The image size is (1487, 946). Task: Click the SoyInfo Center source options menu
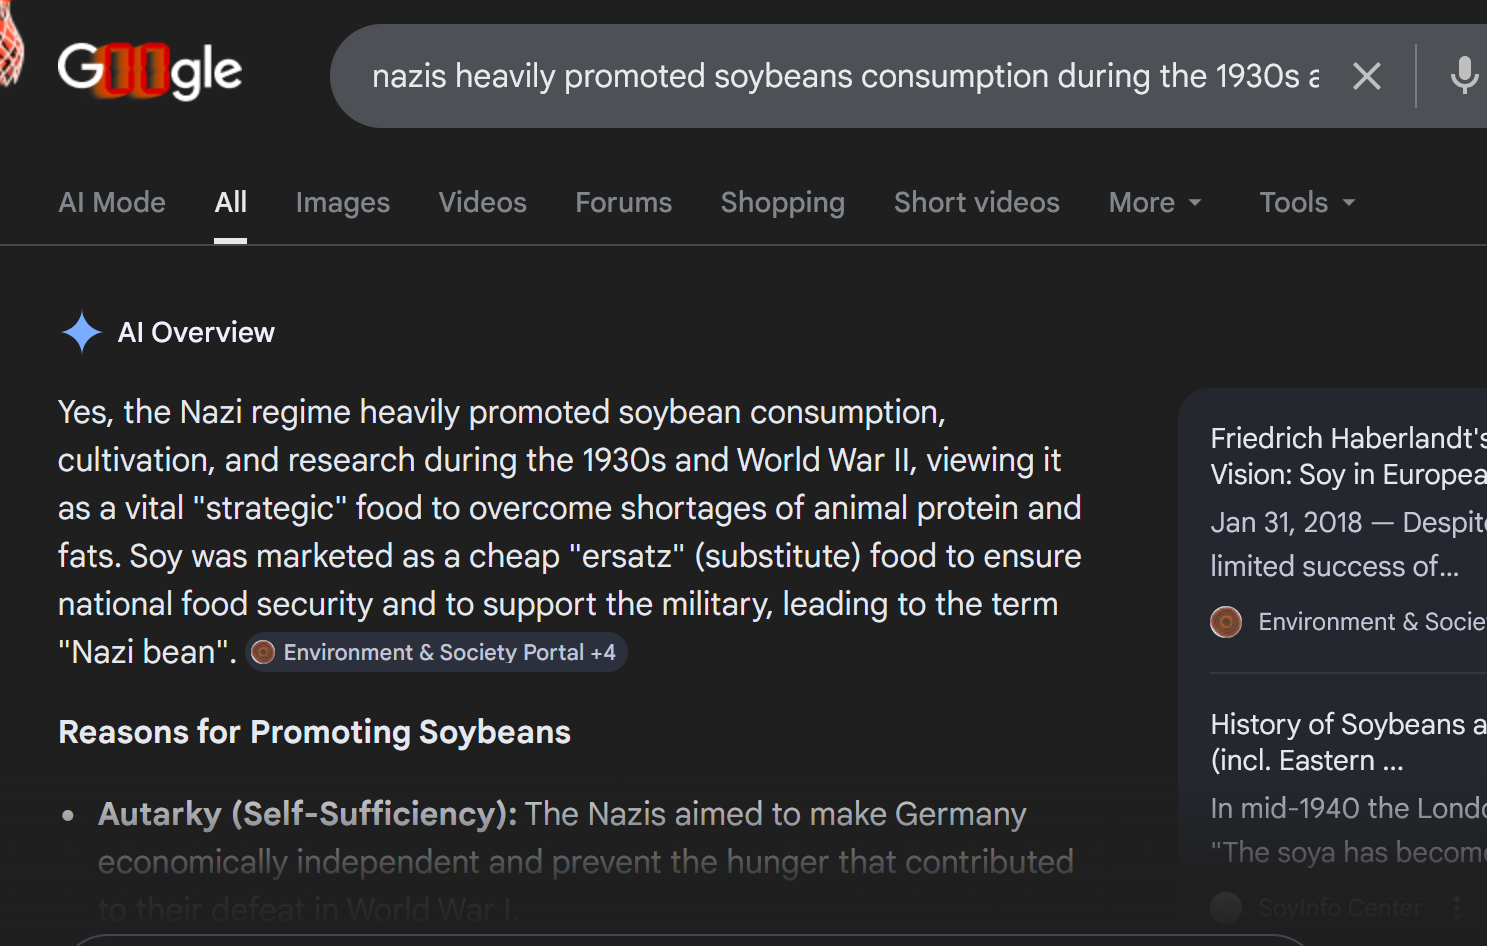click(1457, 907)
